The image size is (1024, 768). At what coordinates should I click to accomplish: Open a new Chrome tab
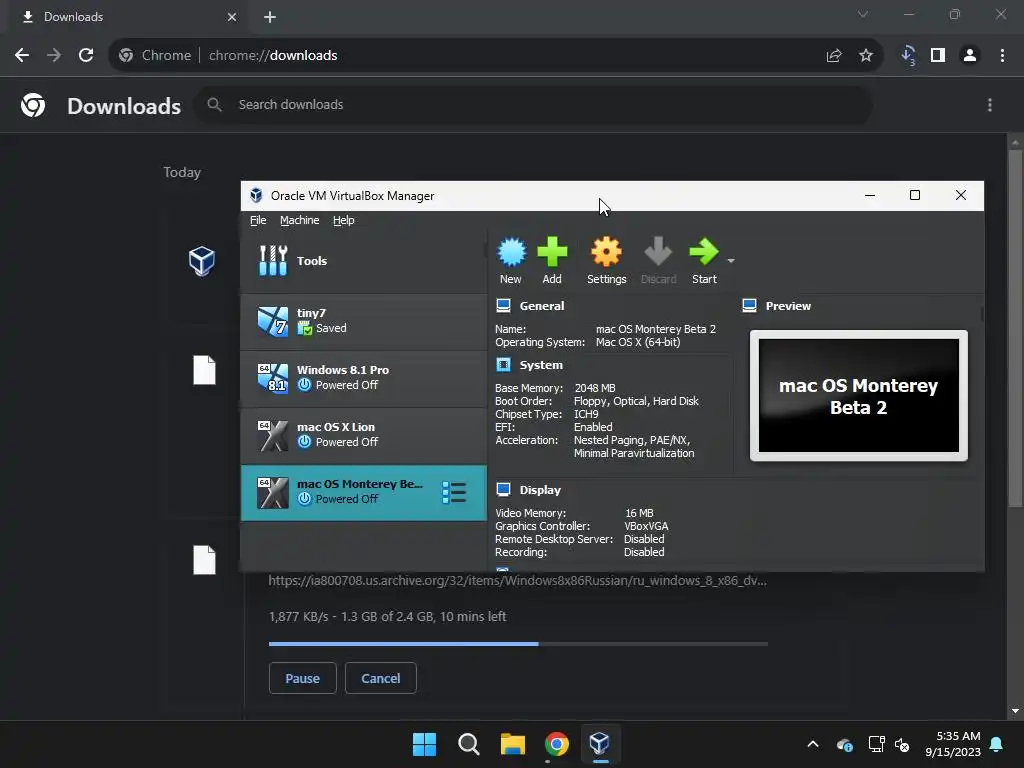pyautogui.click(x=270, y=17)
